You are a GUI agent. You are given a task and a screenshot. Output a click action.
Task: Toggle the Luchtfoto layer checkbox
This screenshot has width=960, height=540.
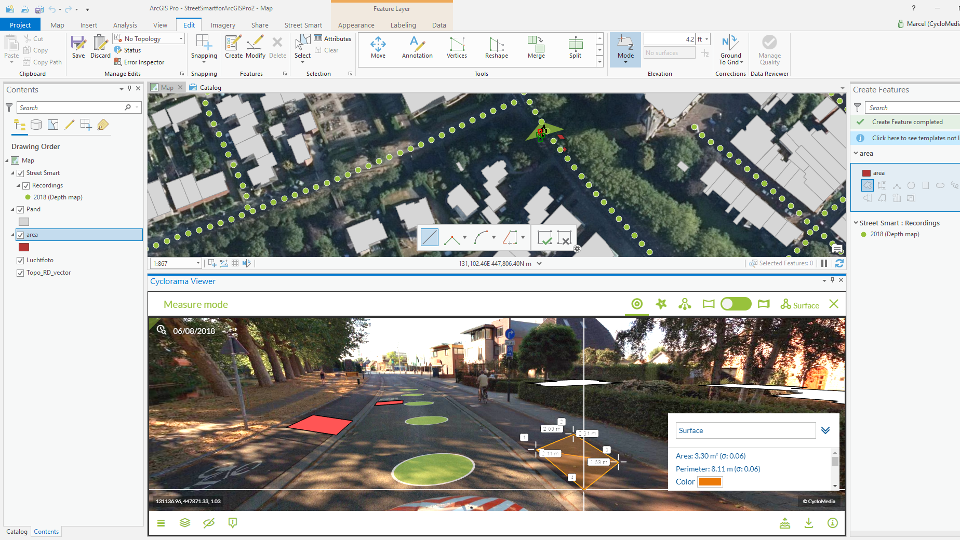(20, 260)
